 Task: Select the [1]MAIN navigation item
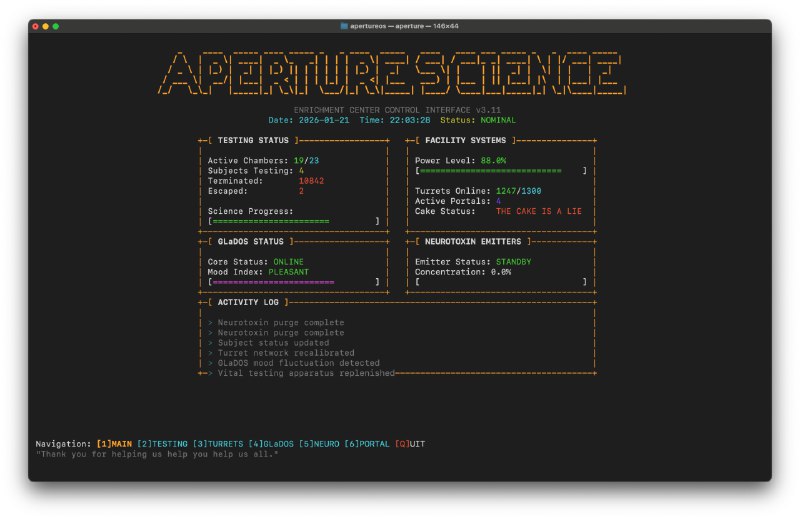[x=114, y=443]
